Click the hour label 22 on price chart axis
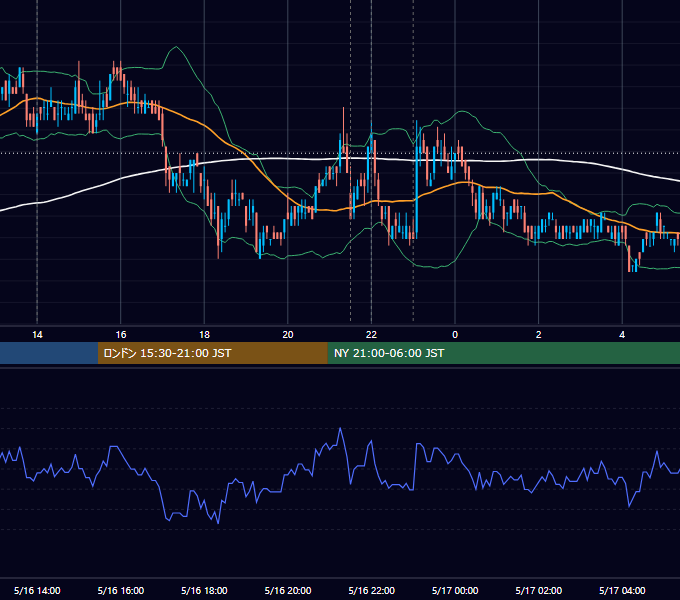Image resolution: width=680 pixels, height=600 pixels. coord(371,335)
